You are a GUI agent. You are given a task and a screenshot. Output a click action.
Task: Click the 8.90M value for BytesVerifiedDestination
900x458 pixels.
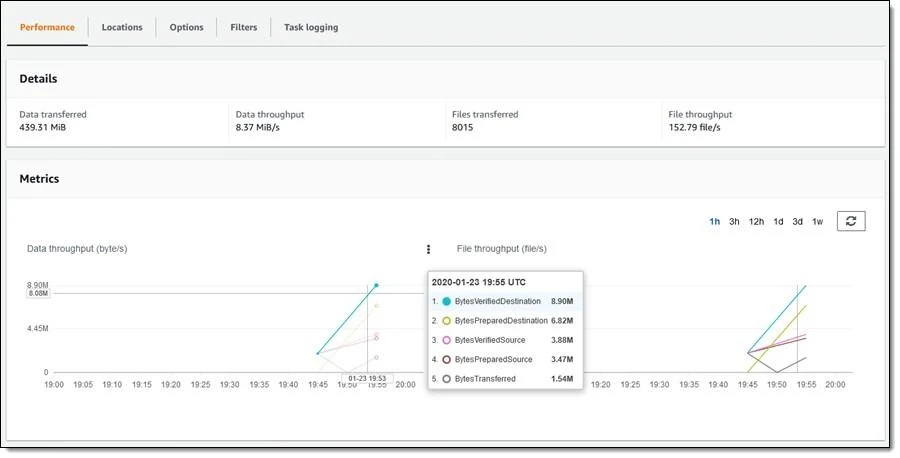coord(562,301)
